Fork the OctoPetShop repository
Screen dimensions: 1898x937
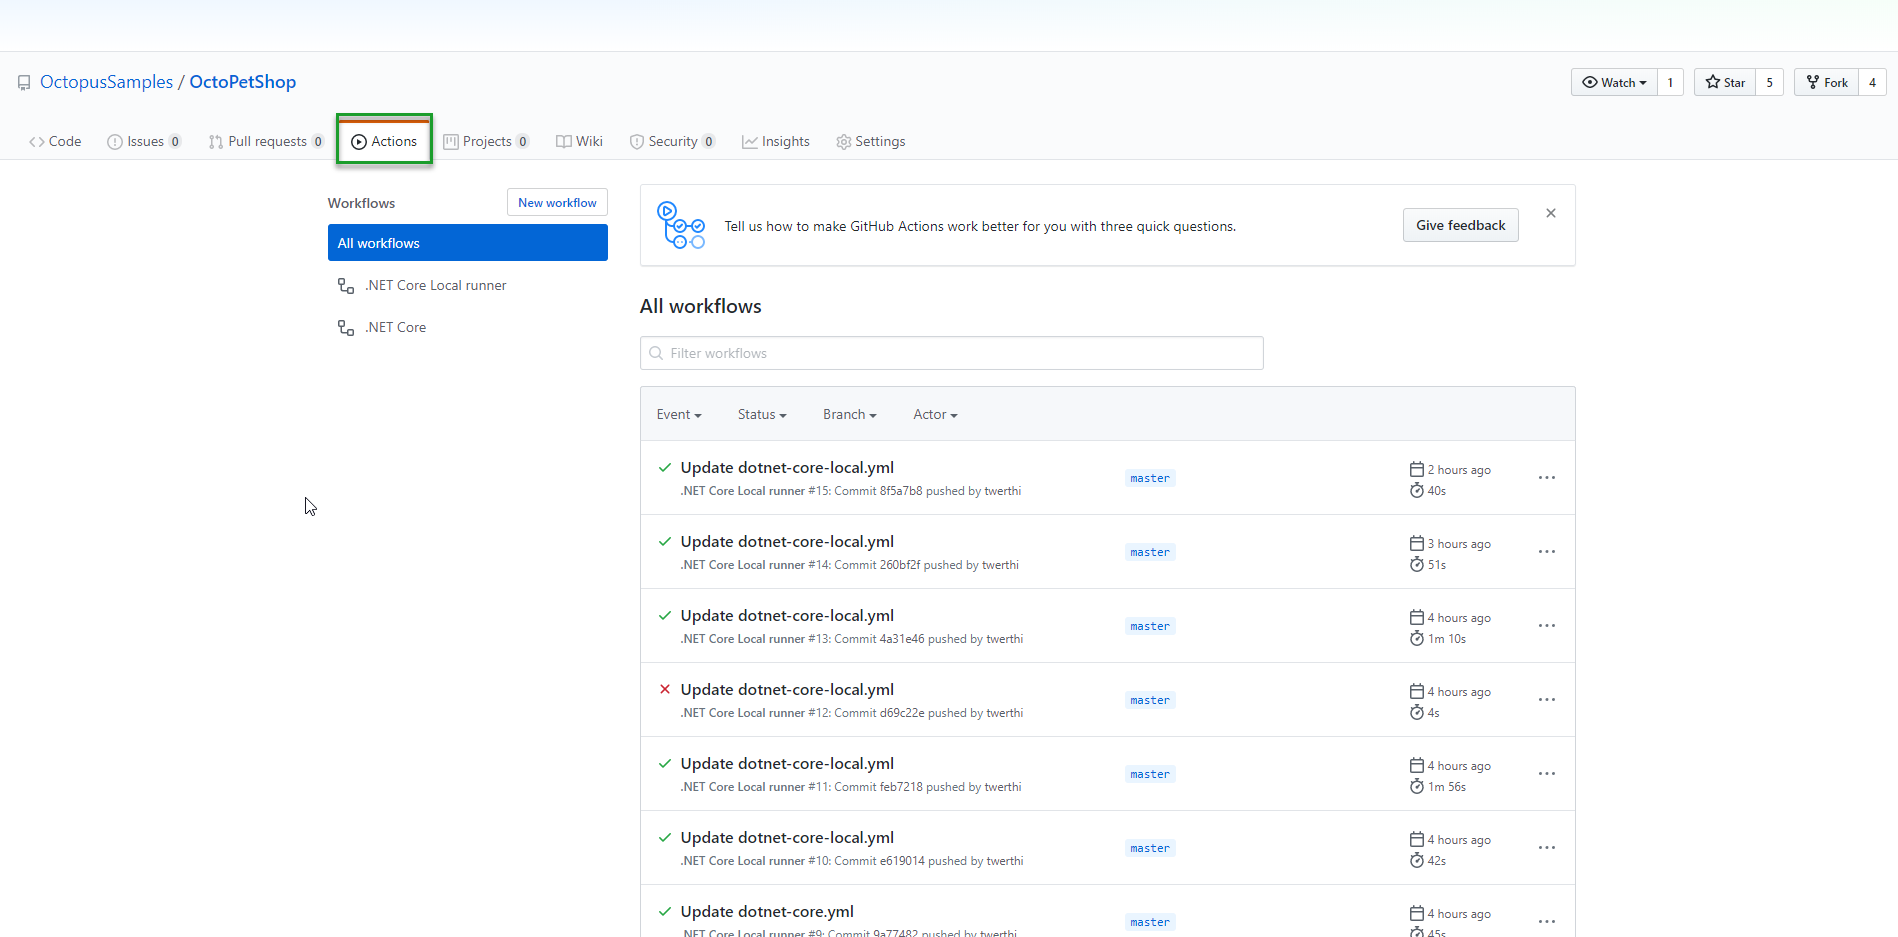click(x=1826, y=82)
